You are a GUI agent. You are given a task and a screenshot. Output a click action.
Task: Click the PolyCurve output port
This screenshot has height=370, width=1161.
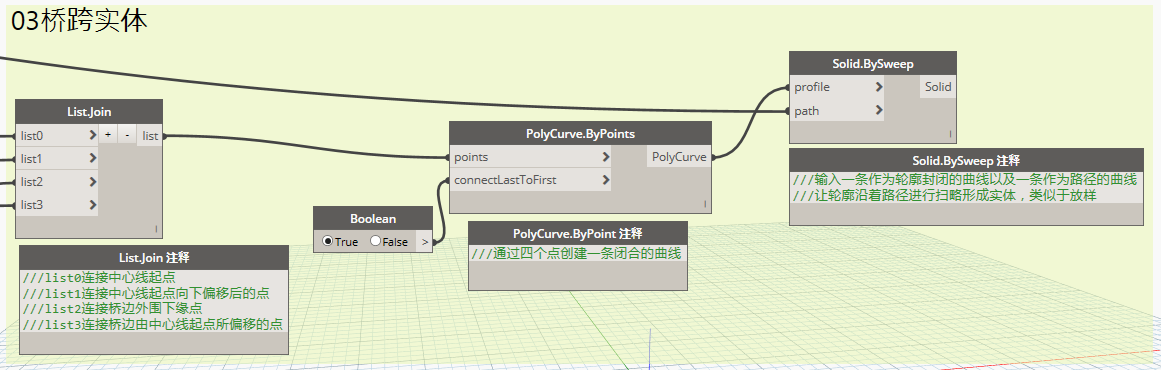tap(679, 157)
